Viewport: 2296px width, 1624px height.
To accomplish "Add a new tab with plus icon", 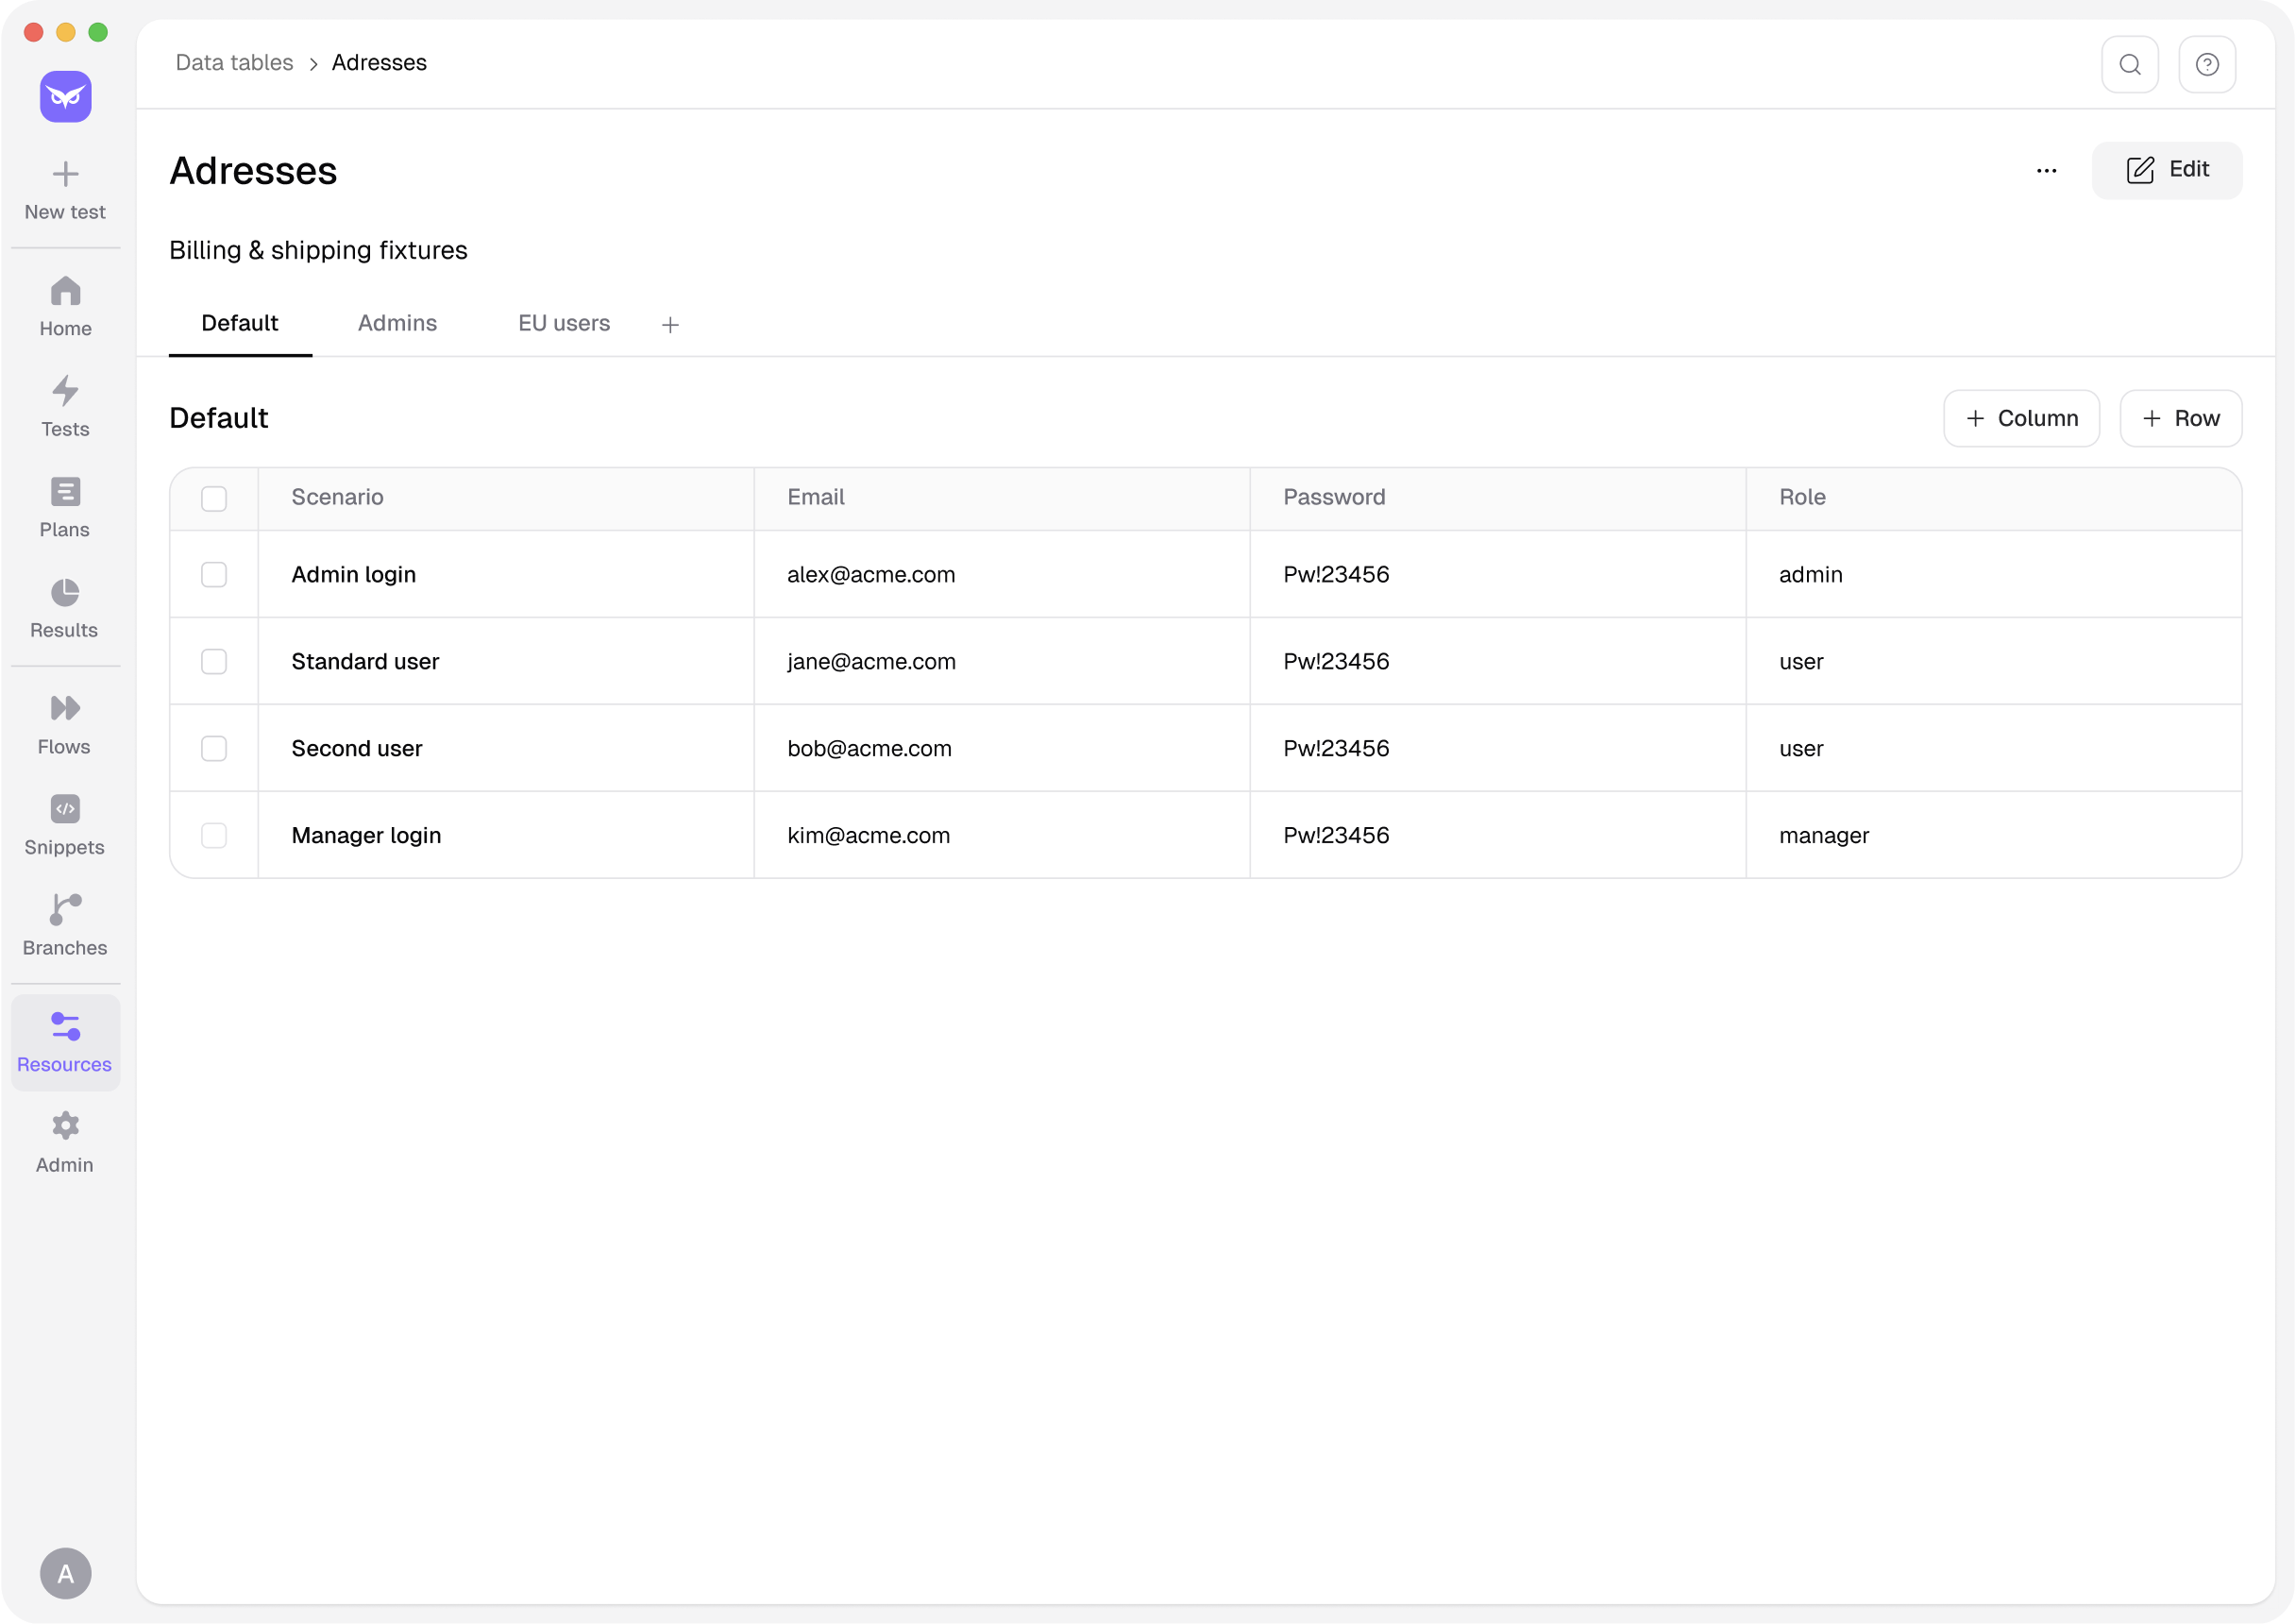I will pos(670,324).
